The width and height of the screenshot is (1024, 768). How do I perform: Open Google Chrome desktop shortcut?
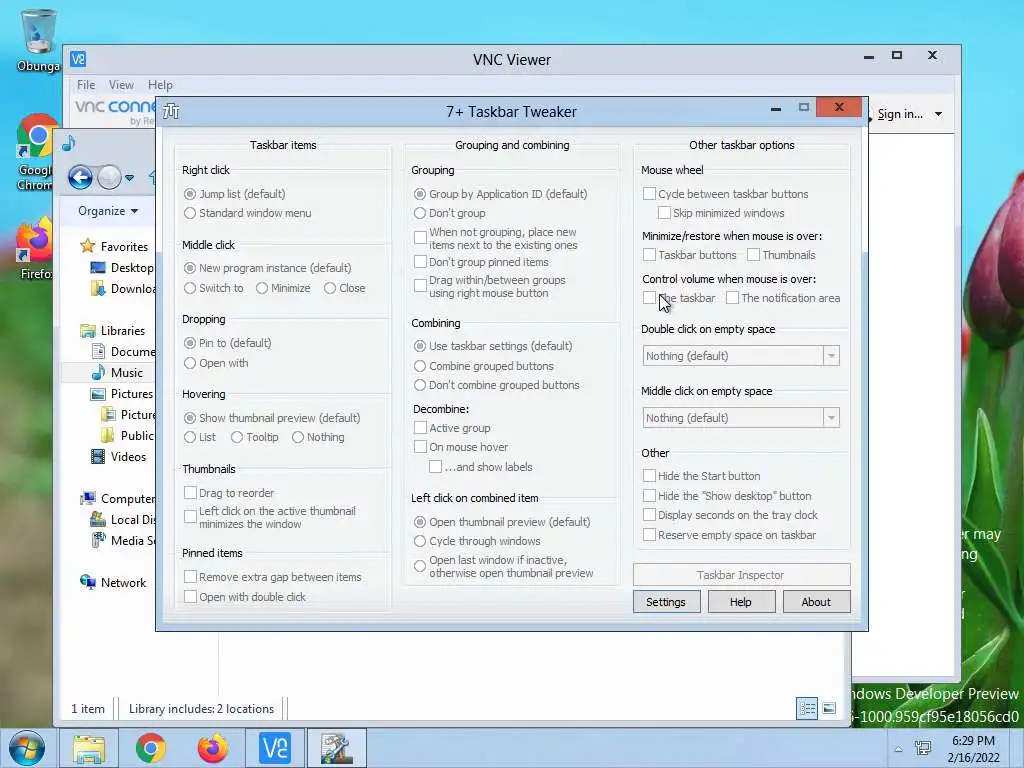pos(36,152)
